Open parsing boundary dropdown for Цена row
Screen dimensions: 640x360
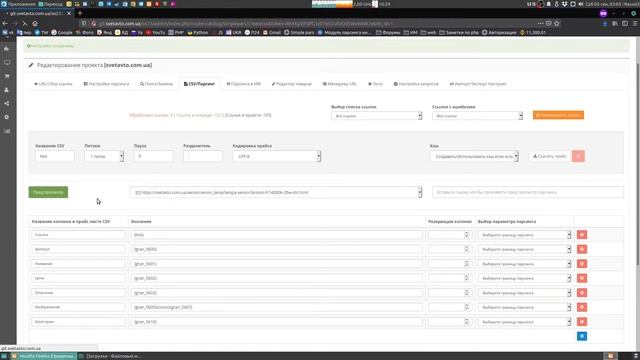524,278
